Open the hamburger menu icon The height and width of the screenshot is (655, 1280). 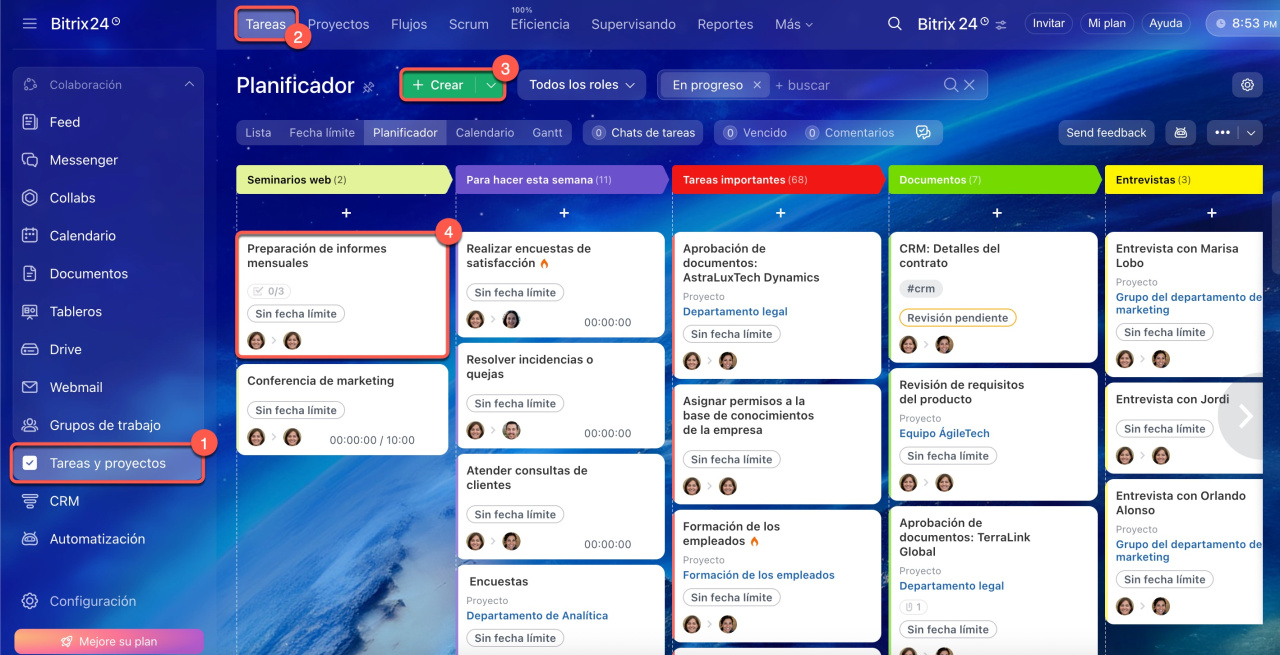pos(29,23)
